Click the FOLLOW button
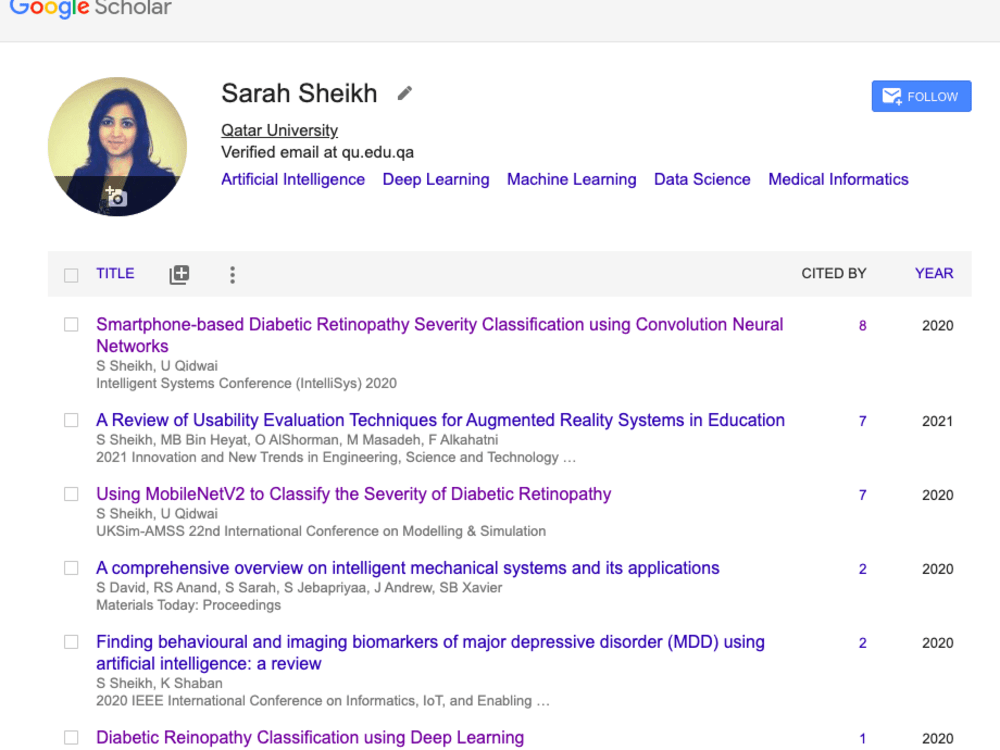Image resolution: width=1000 pixels, height=750 pixels. (x=921, y=96)
